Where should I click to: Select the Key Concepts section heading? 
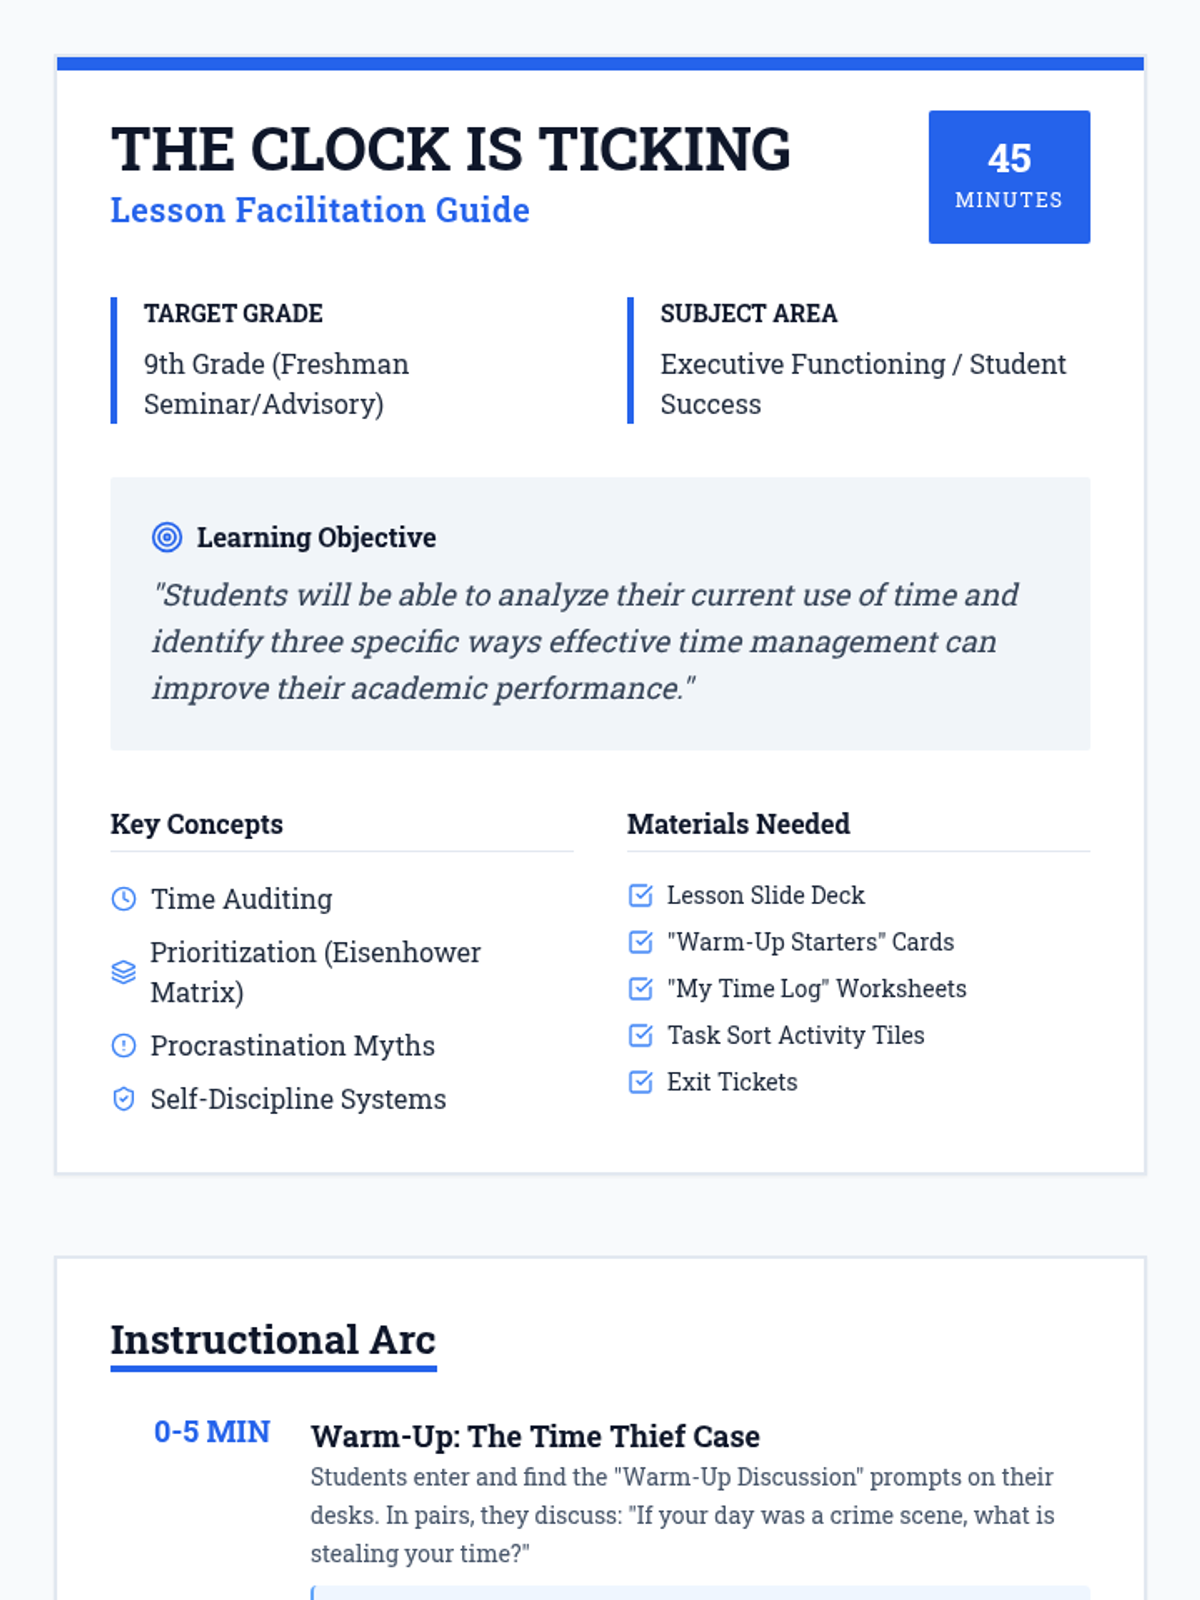click(197, 824)
